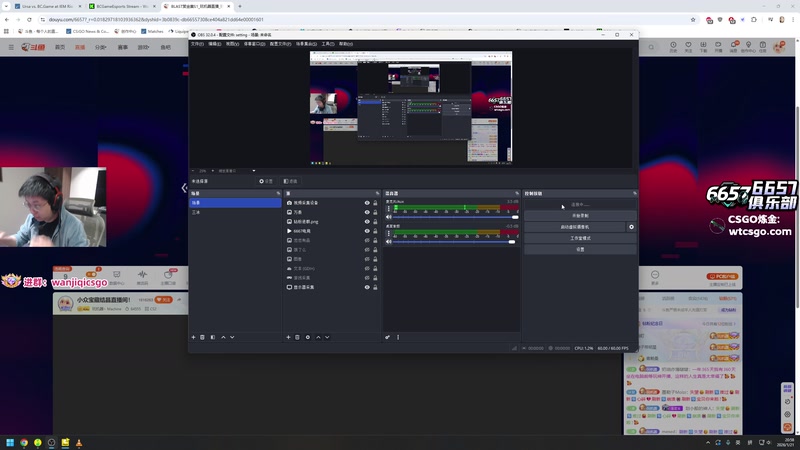Screen dimensions: 800x450
Task: Open OBS 编辑 (Edit) menu
Action: click(215, 44)
